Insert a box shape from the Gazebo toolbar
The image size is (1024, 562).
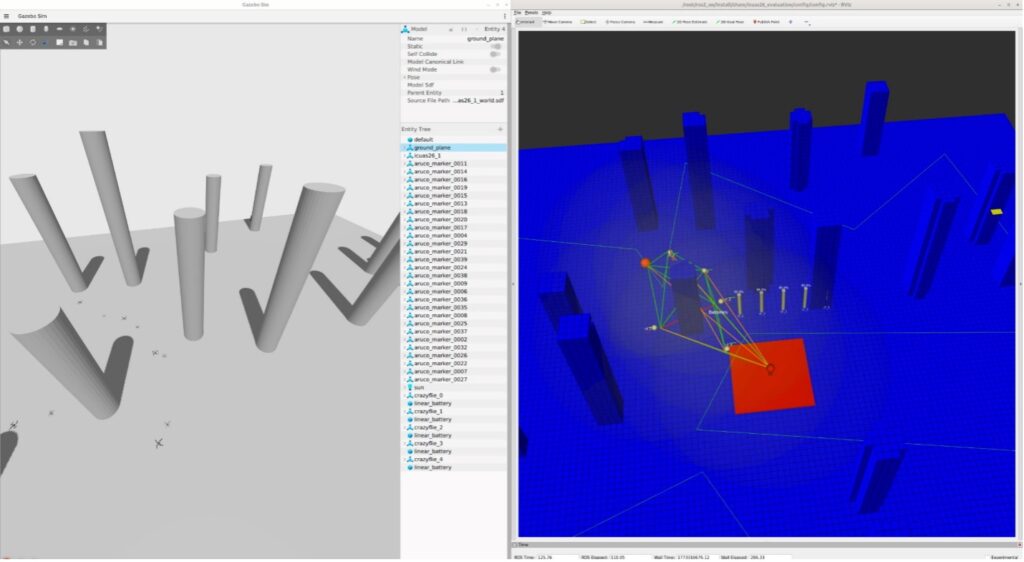click(7, 29)
